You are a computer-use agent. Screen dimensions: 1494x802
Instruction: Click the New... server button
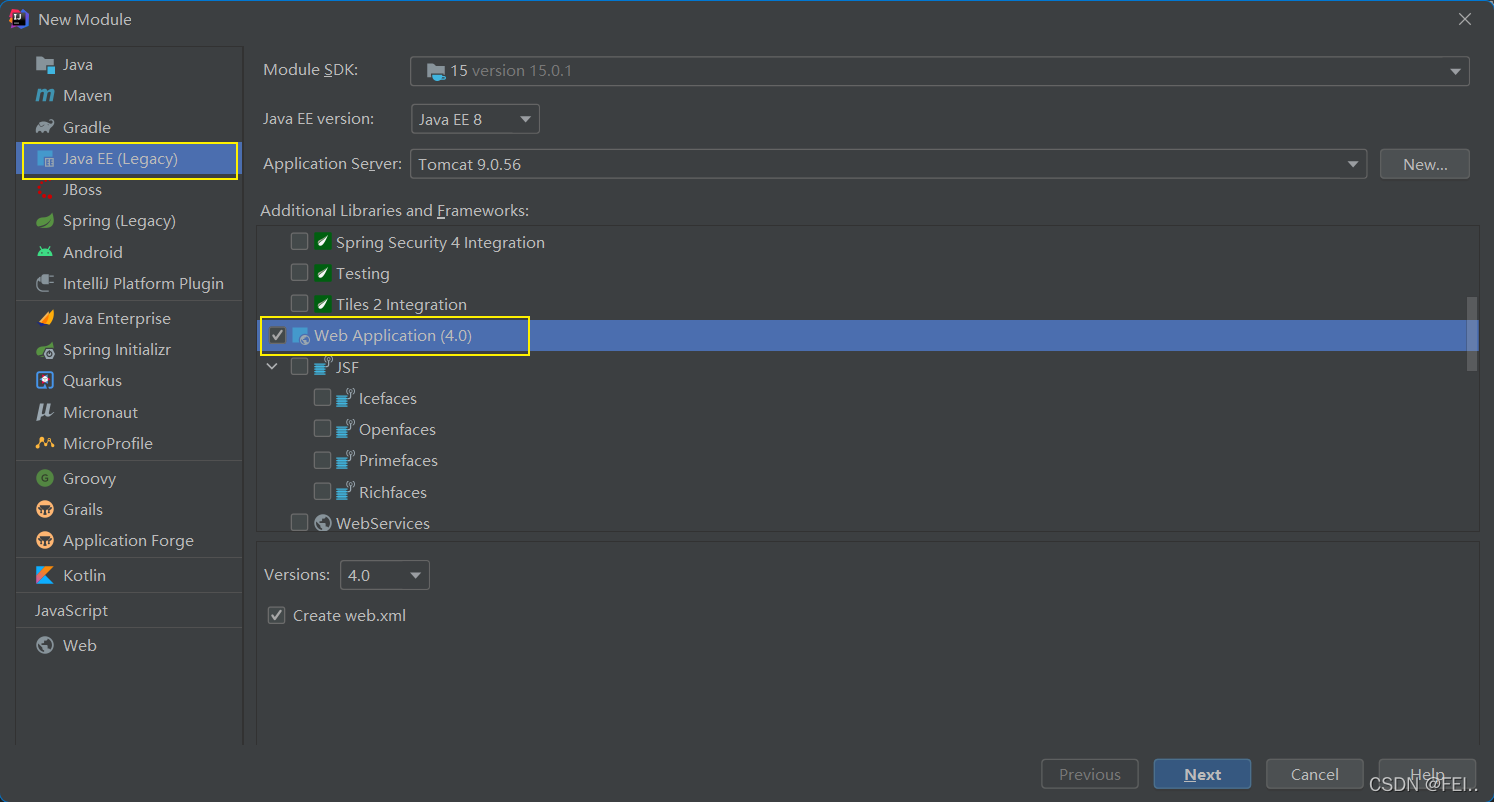click(x=1425, y=164)
